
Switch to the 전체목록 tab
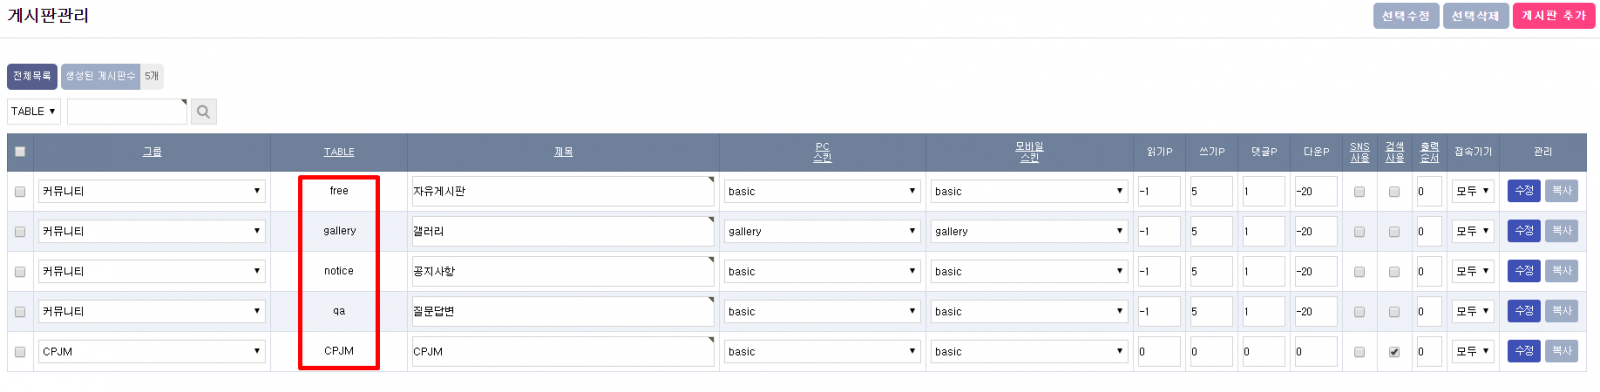click(x=32, y=76)
